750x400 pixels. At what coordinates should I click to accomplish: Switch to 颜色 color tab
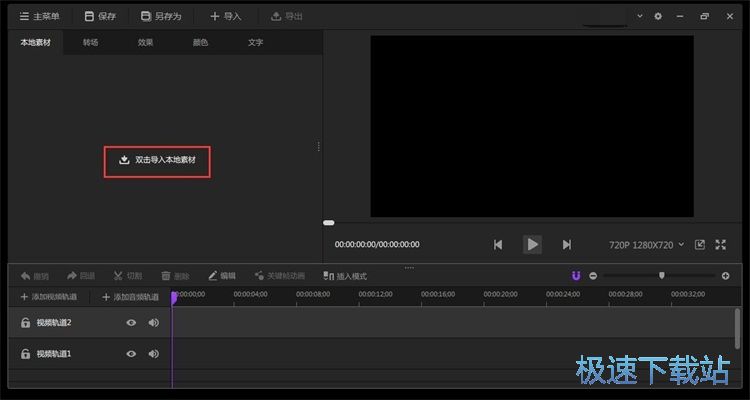(200, 43)
